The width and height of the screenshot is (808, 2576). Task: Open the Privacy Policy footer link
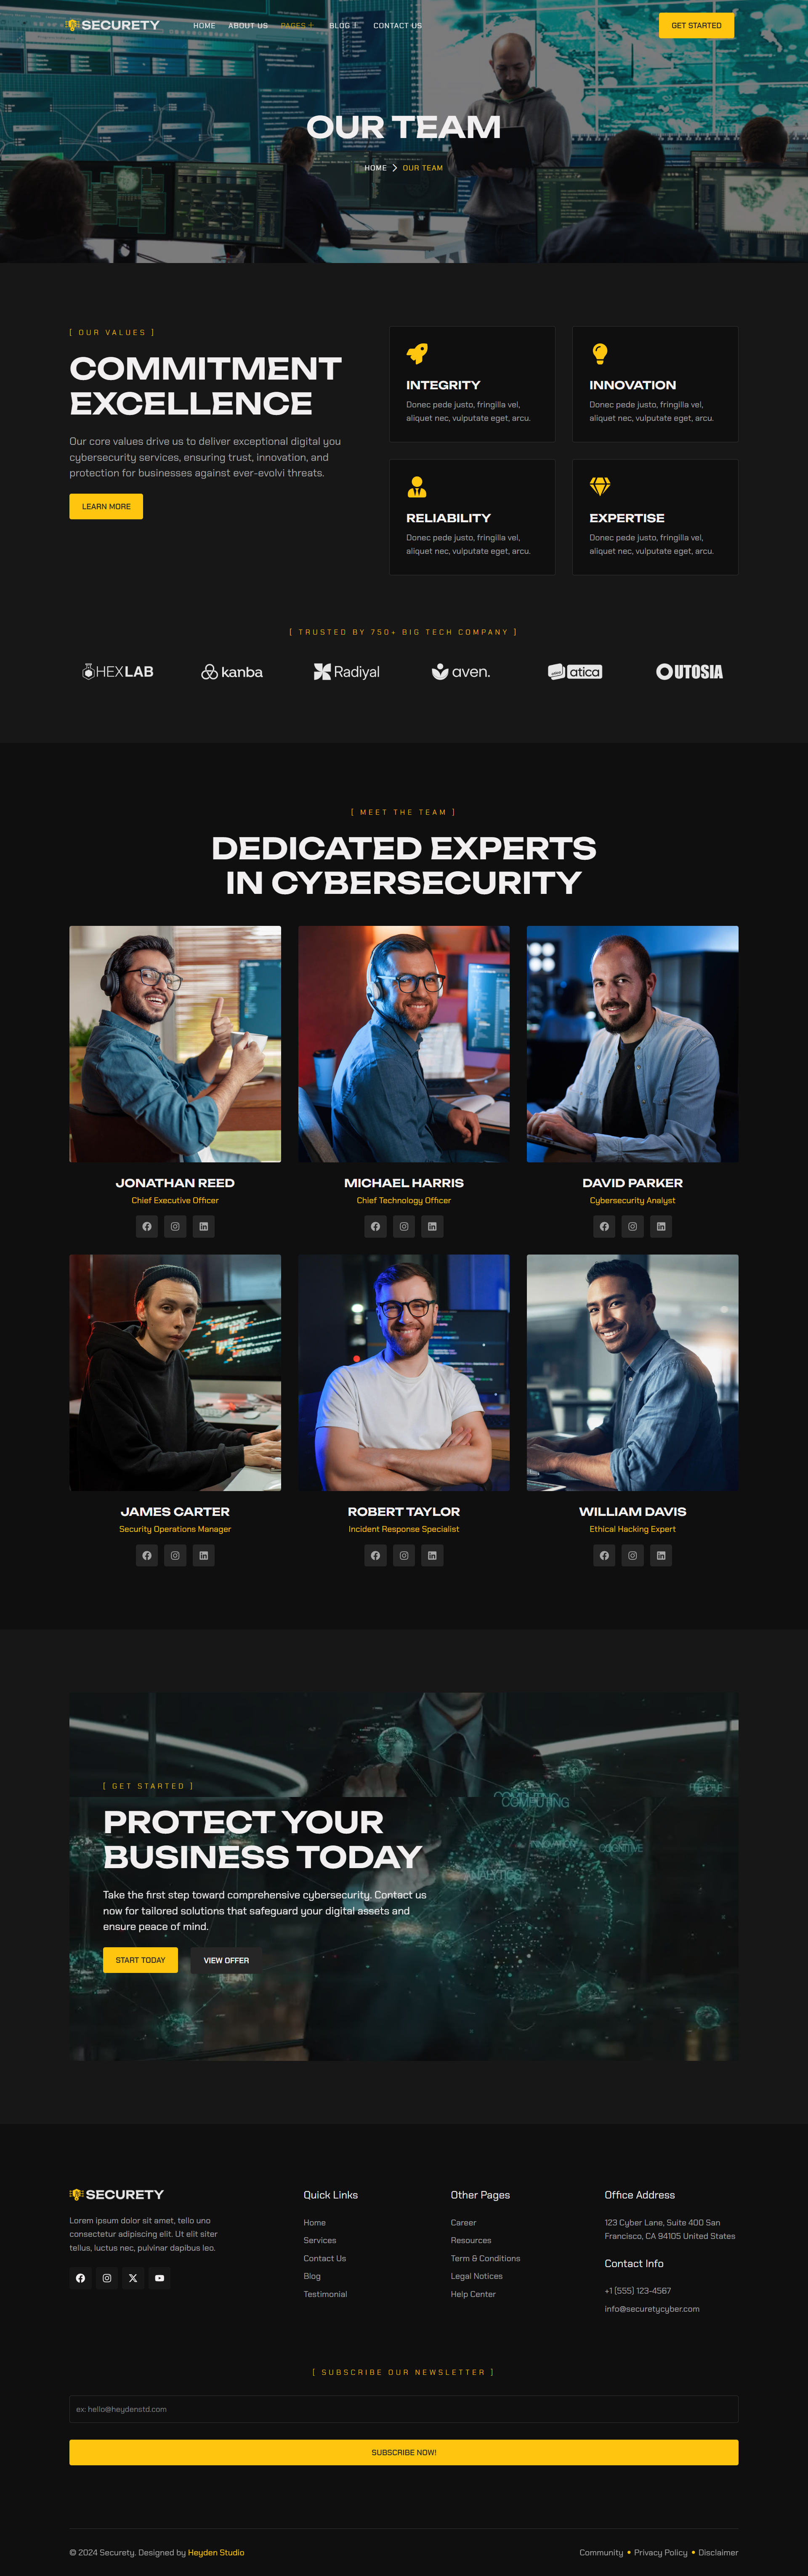(x=660, y=2552)
